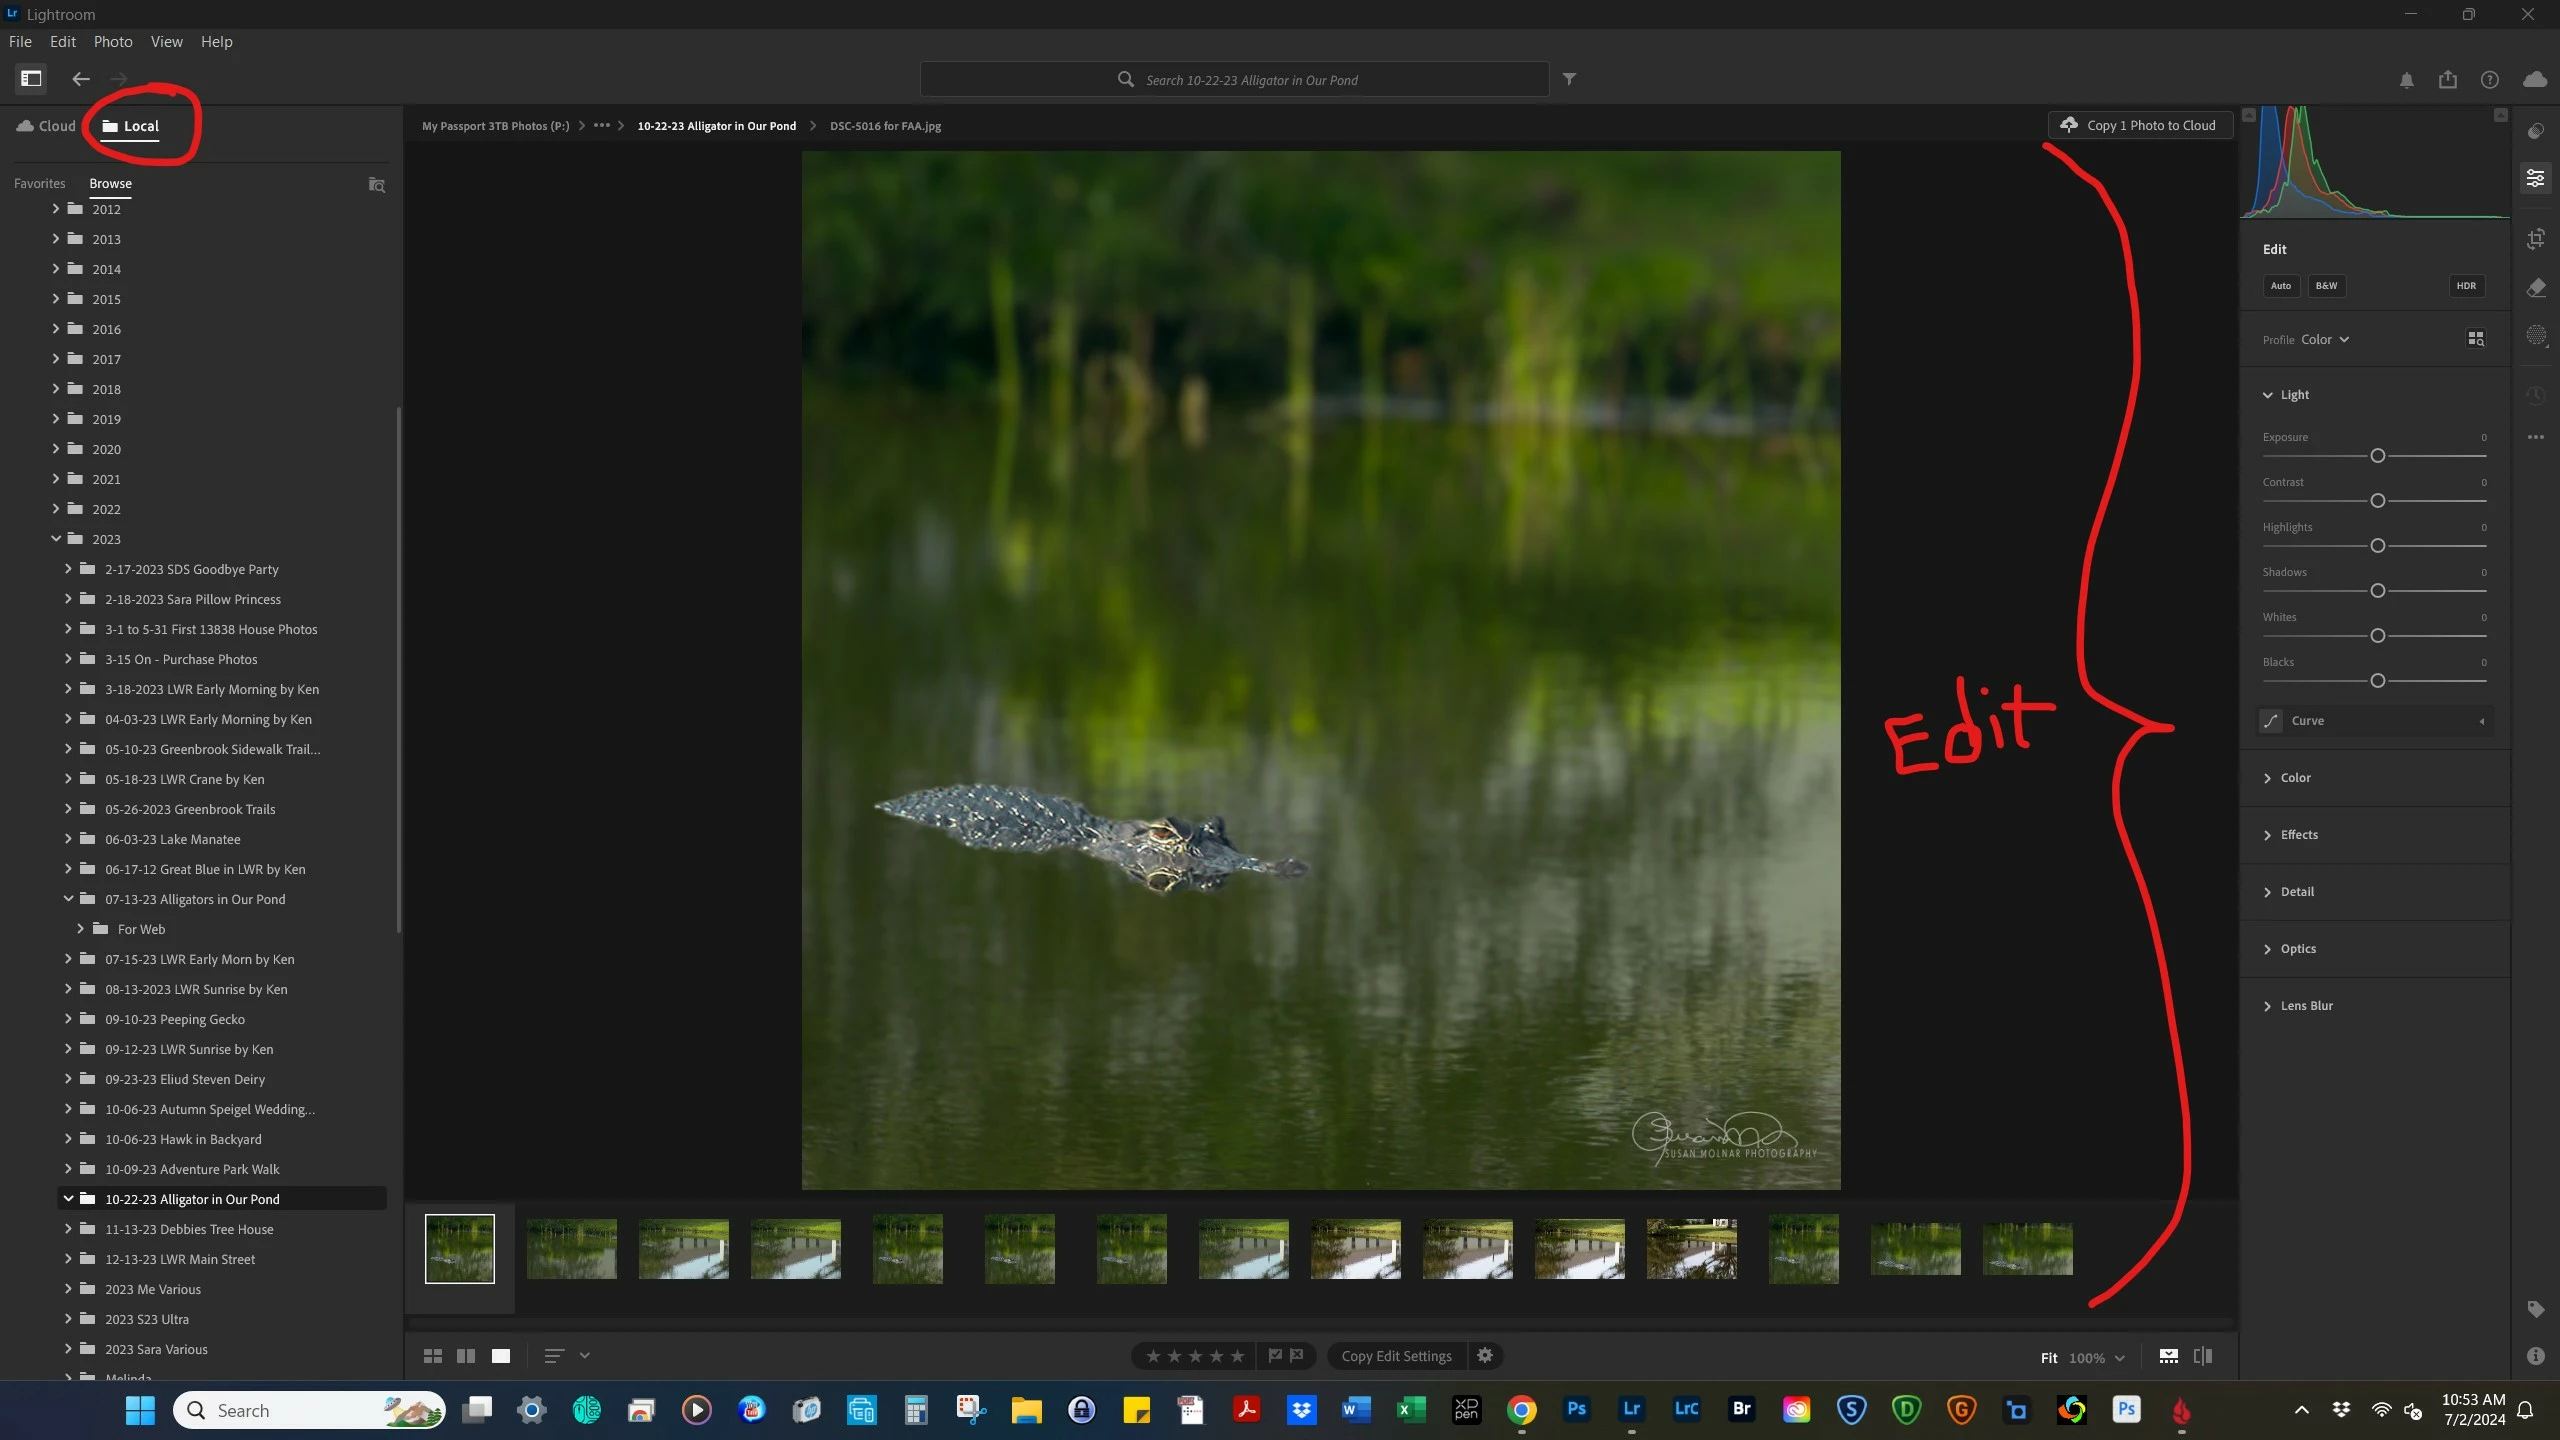Toggle show original before/after view
Screen dimensions: 2560x1440
coord(2203,1356)
